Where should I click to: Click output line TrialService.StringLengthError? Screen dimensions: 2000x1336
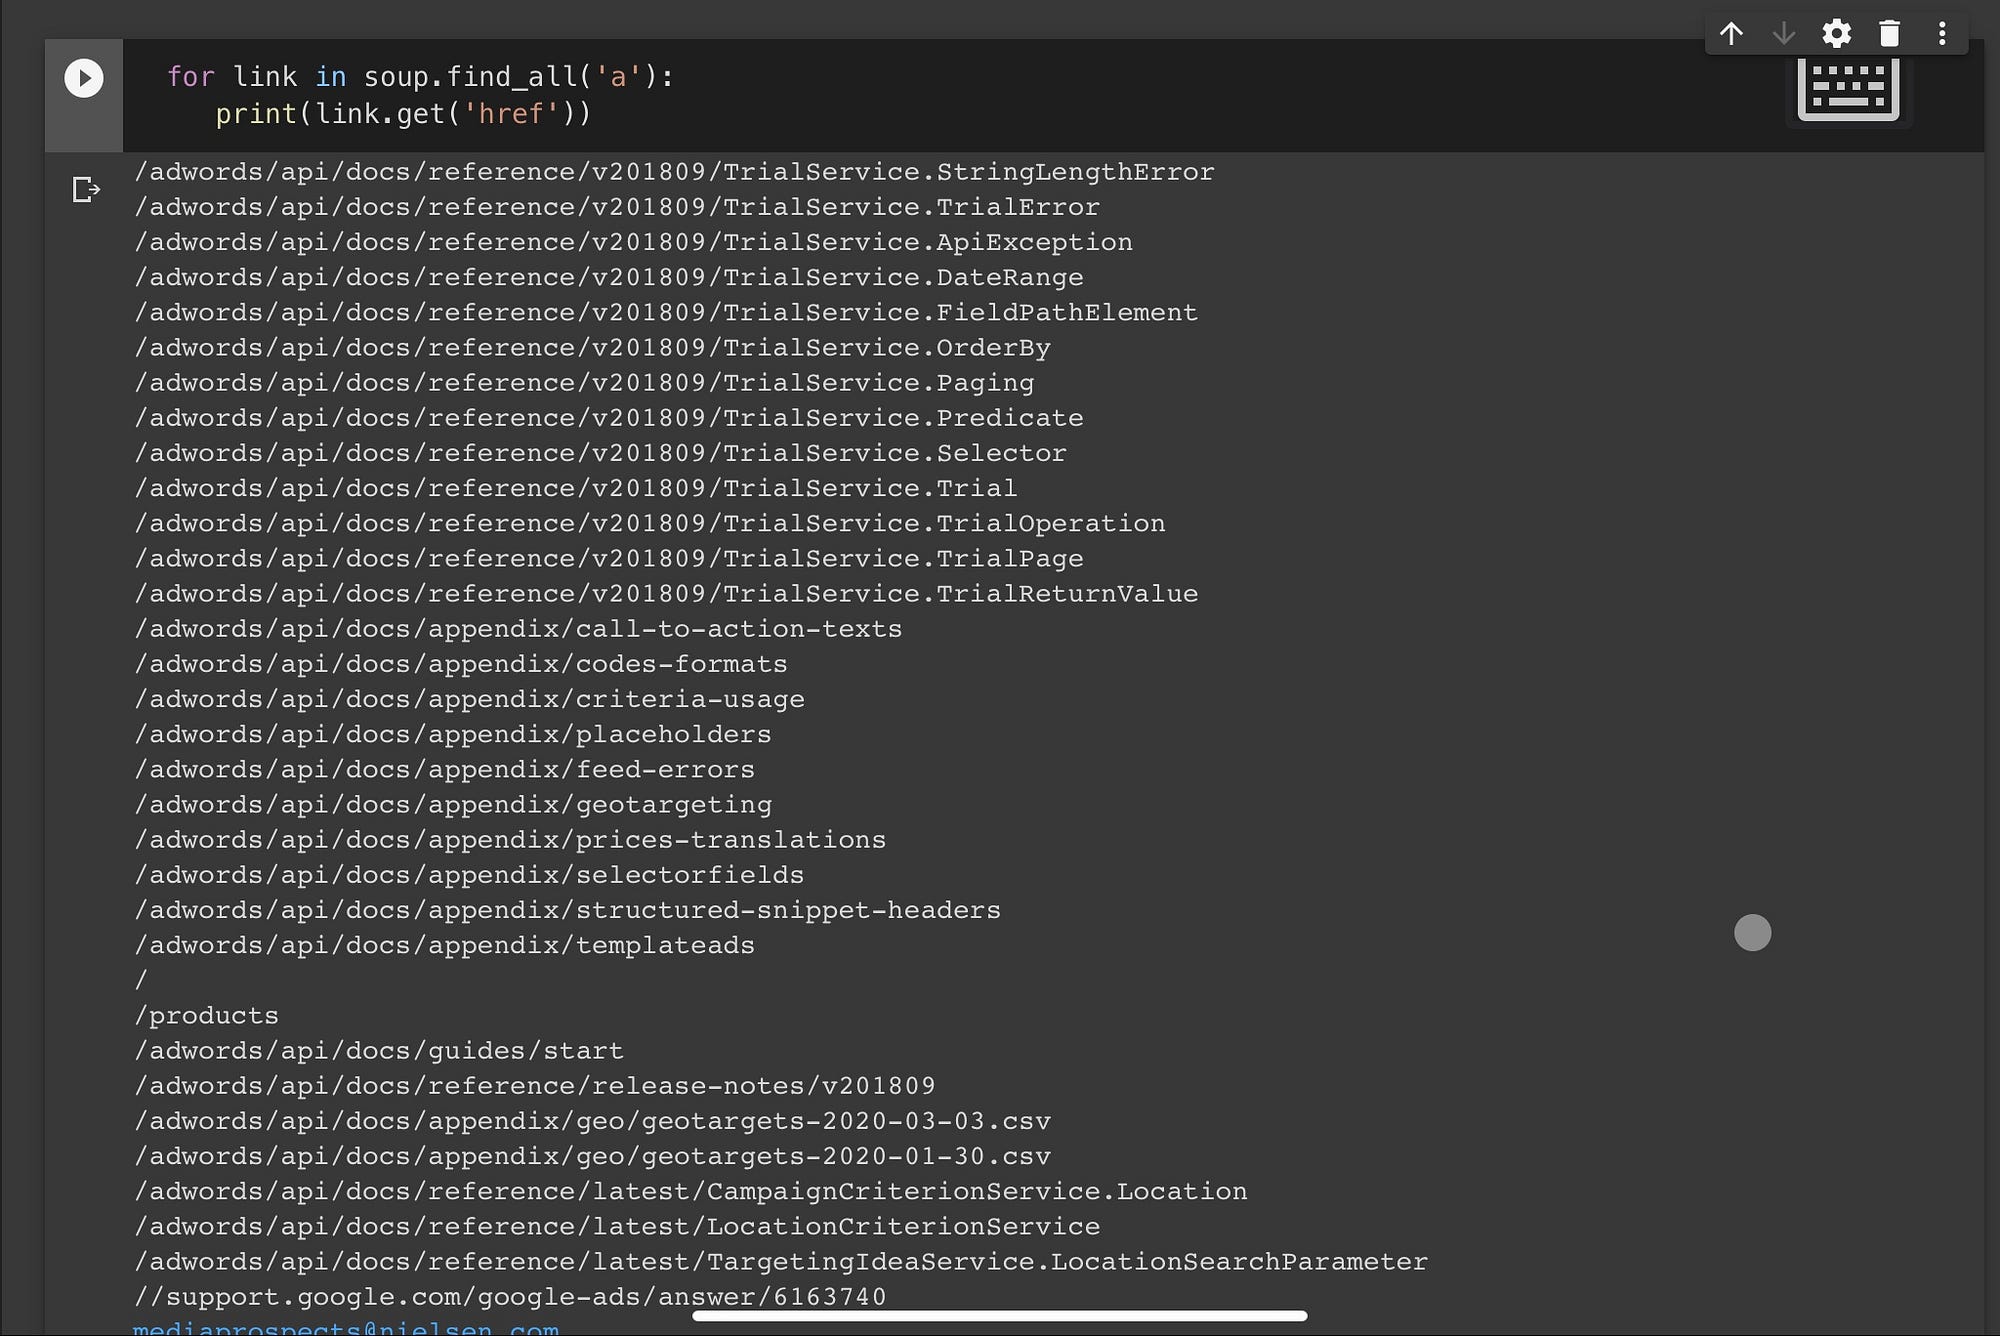pyautogui.click(x=674, y=172)
